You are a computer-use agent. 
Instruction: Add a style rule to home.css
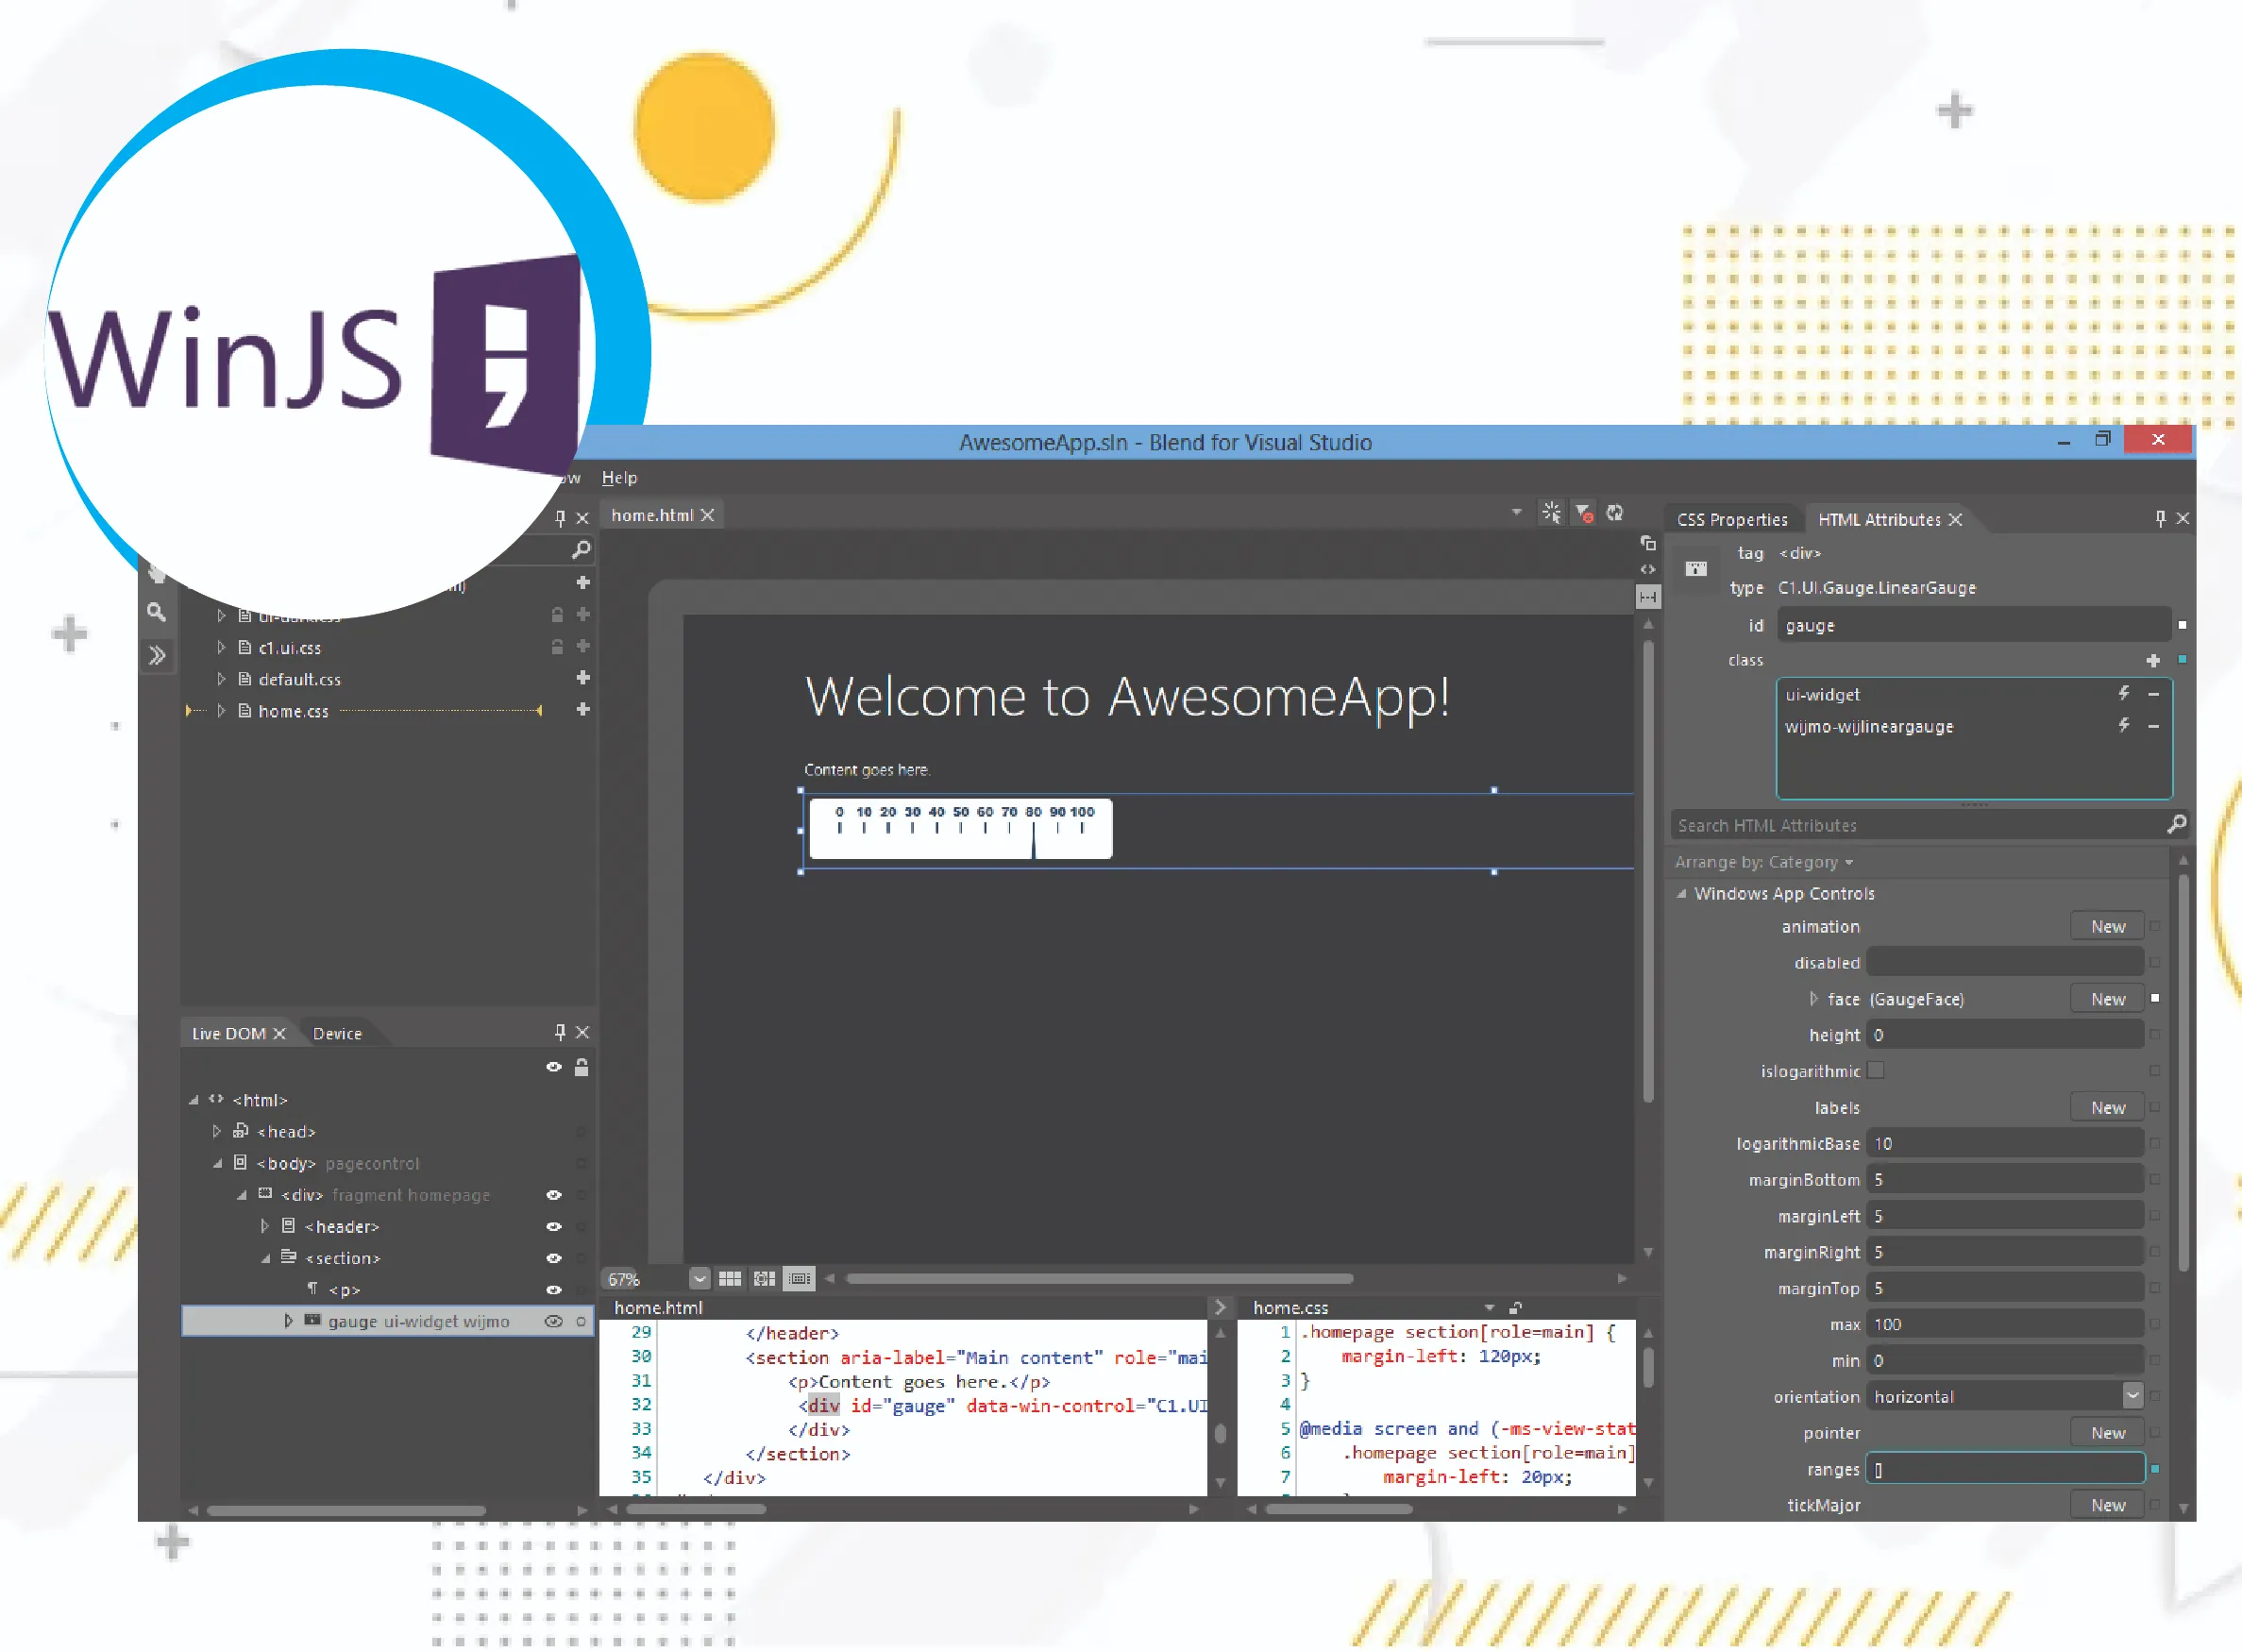click(x=583, y=710)
